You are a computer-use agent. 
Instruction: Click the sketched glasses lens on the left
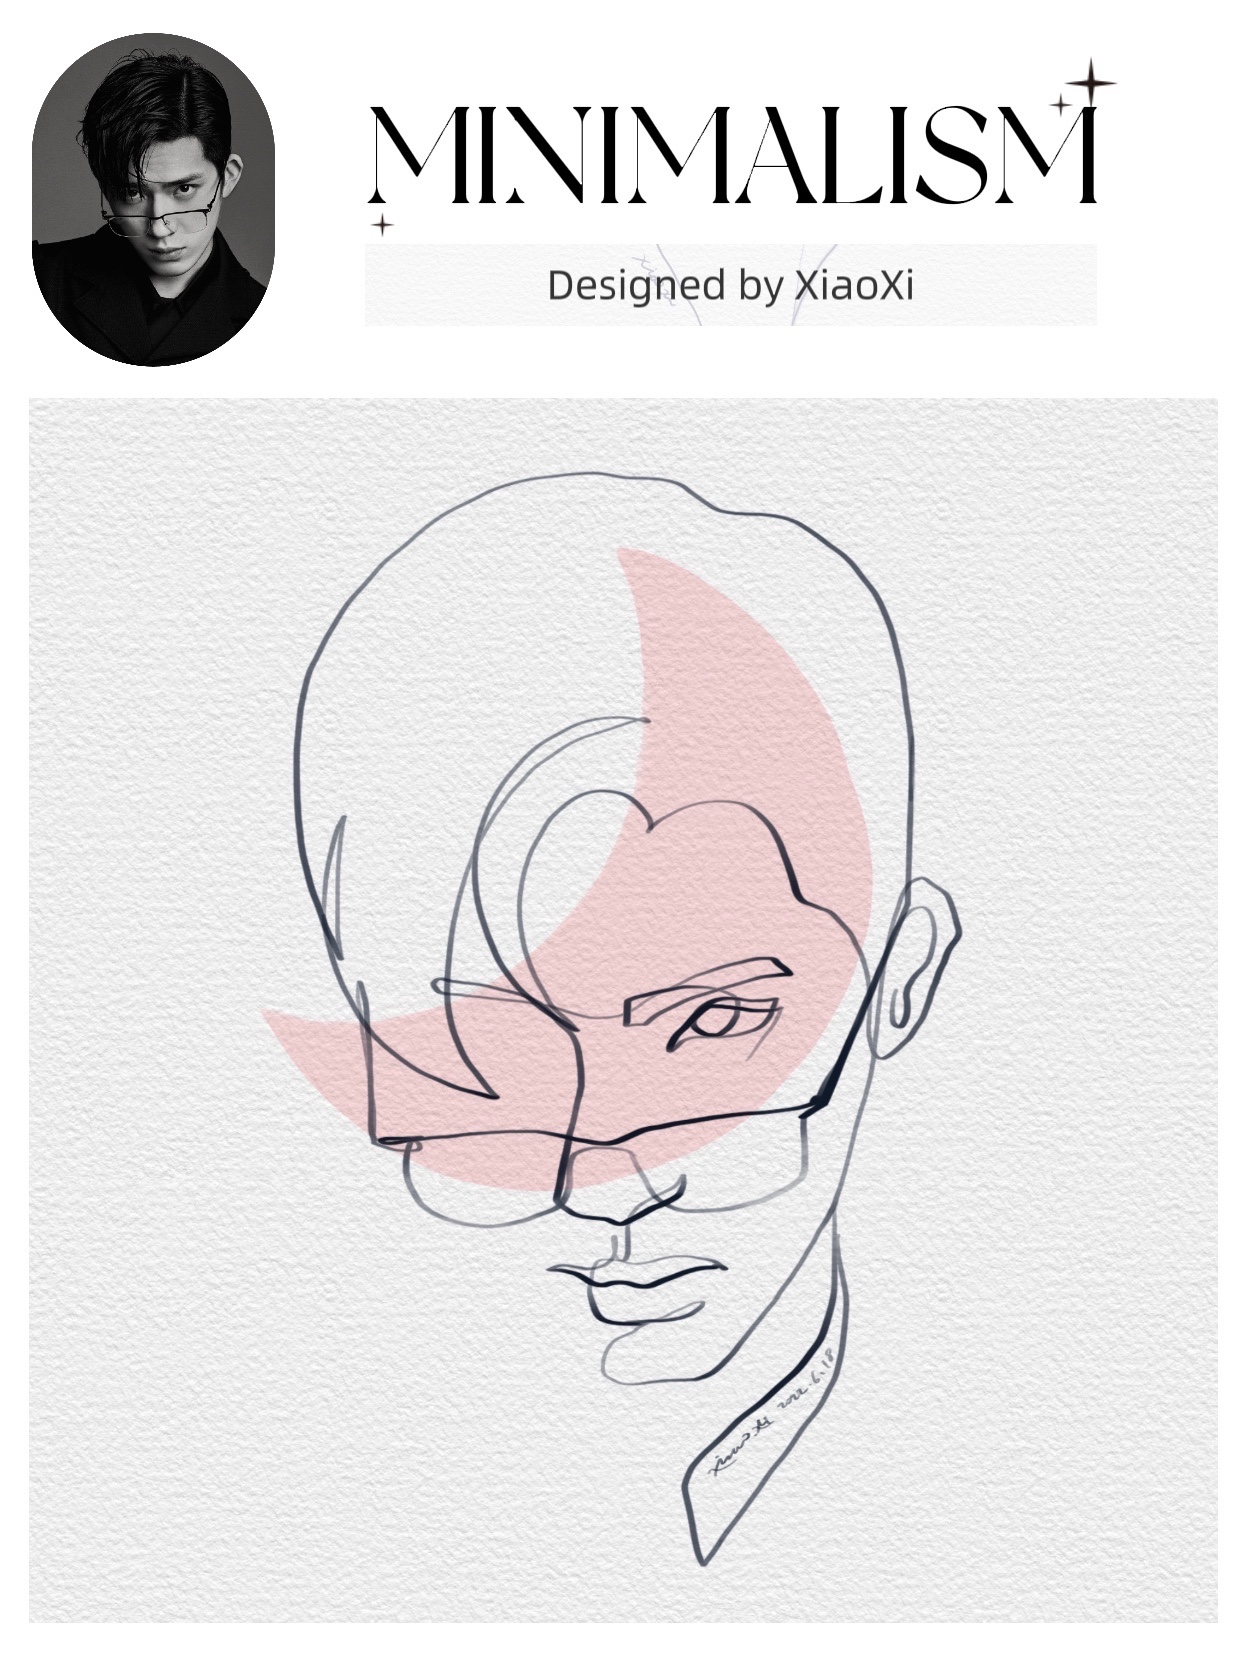pyautogui.click(x=478, y=1178)
